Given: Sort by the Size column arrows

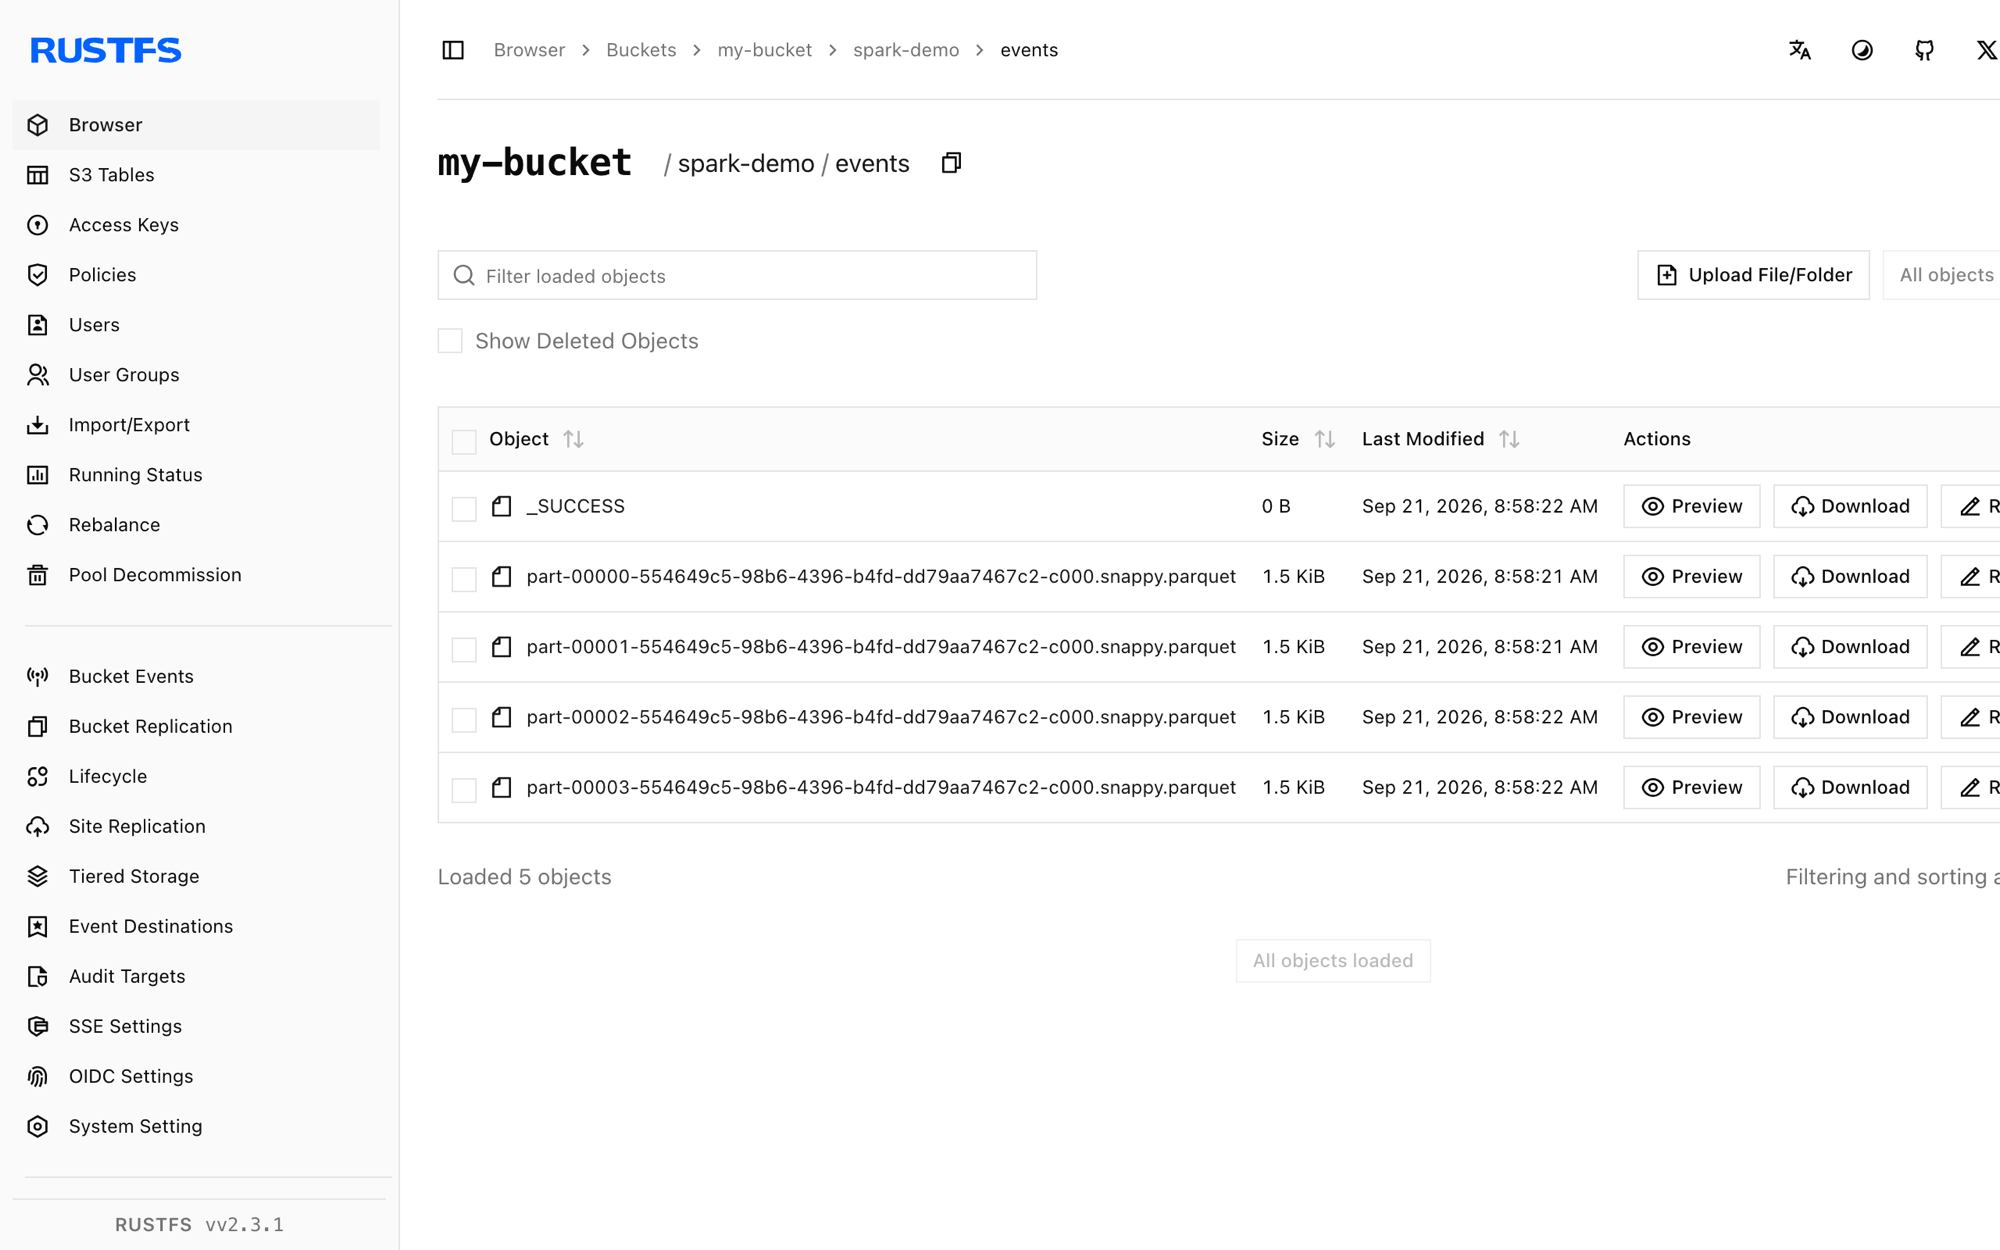Looking at the screenshot, I should click(1325, 439).
